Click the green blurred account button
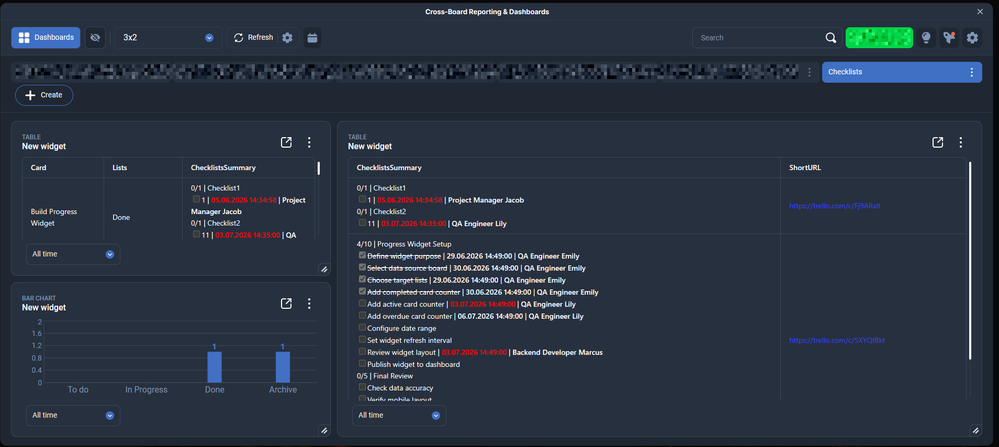This screenshot has width=999, height=447. pyautogui.click(x=879, y=38)
